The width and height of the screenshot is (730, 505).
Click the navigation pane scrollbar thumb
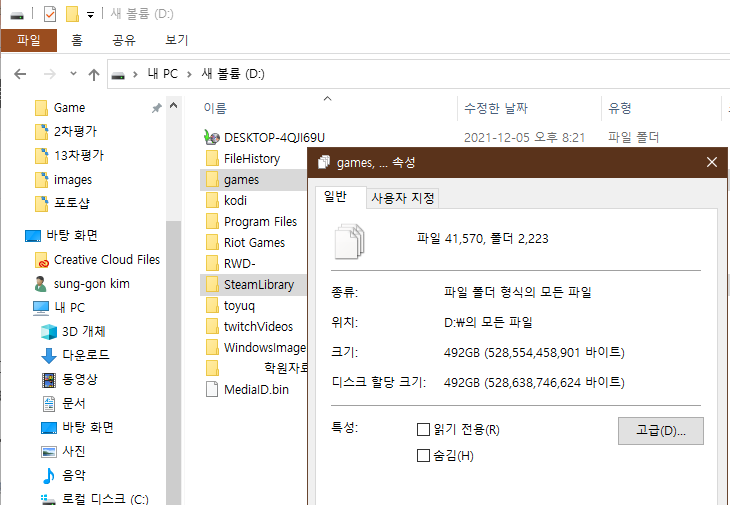174,363
